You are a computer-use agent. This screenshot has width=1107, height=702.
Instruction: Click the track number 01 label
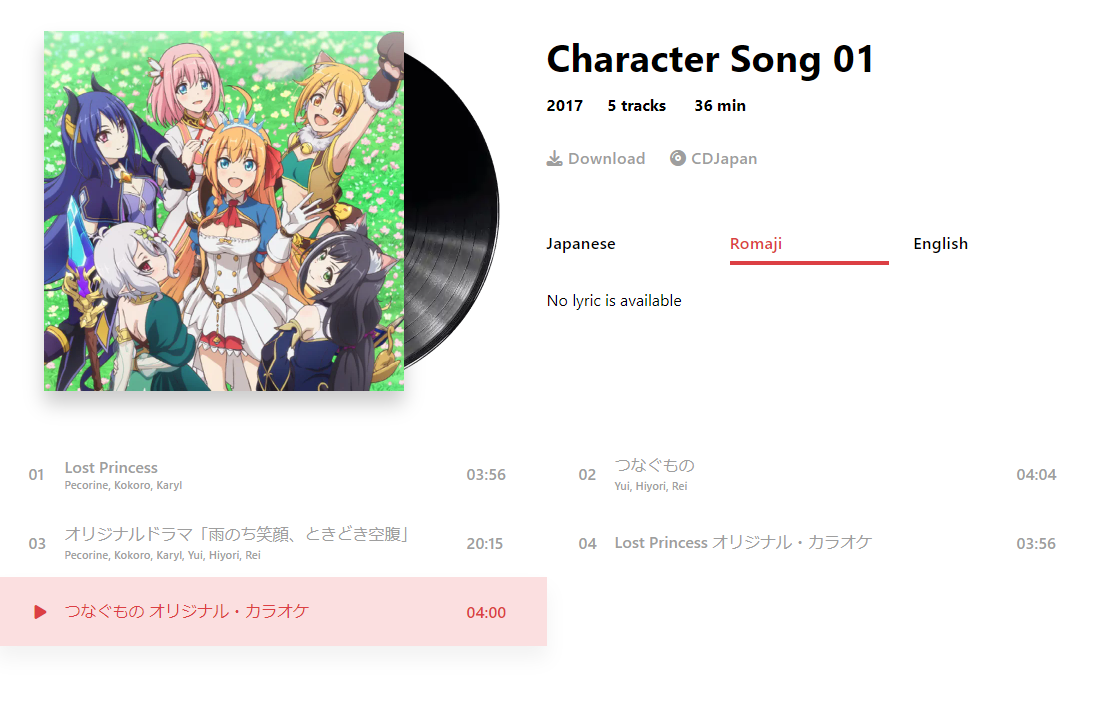(x=36, y=475)
